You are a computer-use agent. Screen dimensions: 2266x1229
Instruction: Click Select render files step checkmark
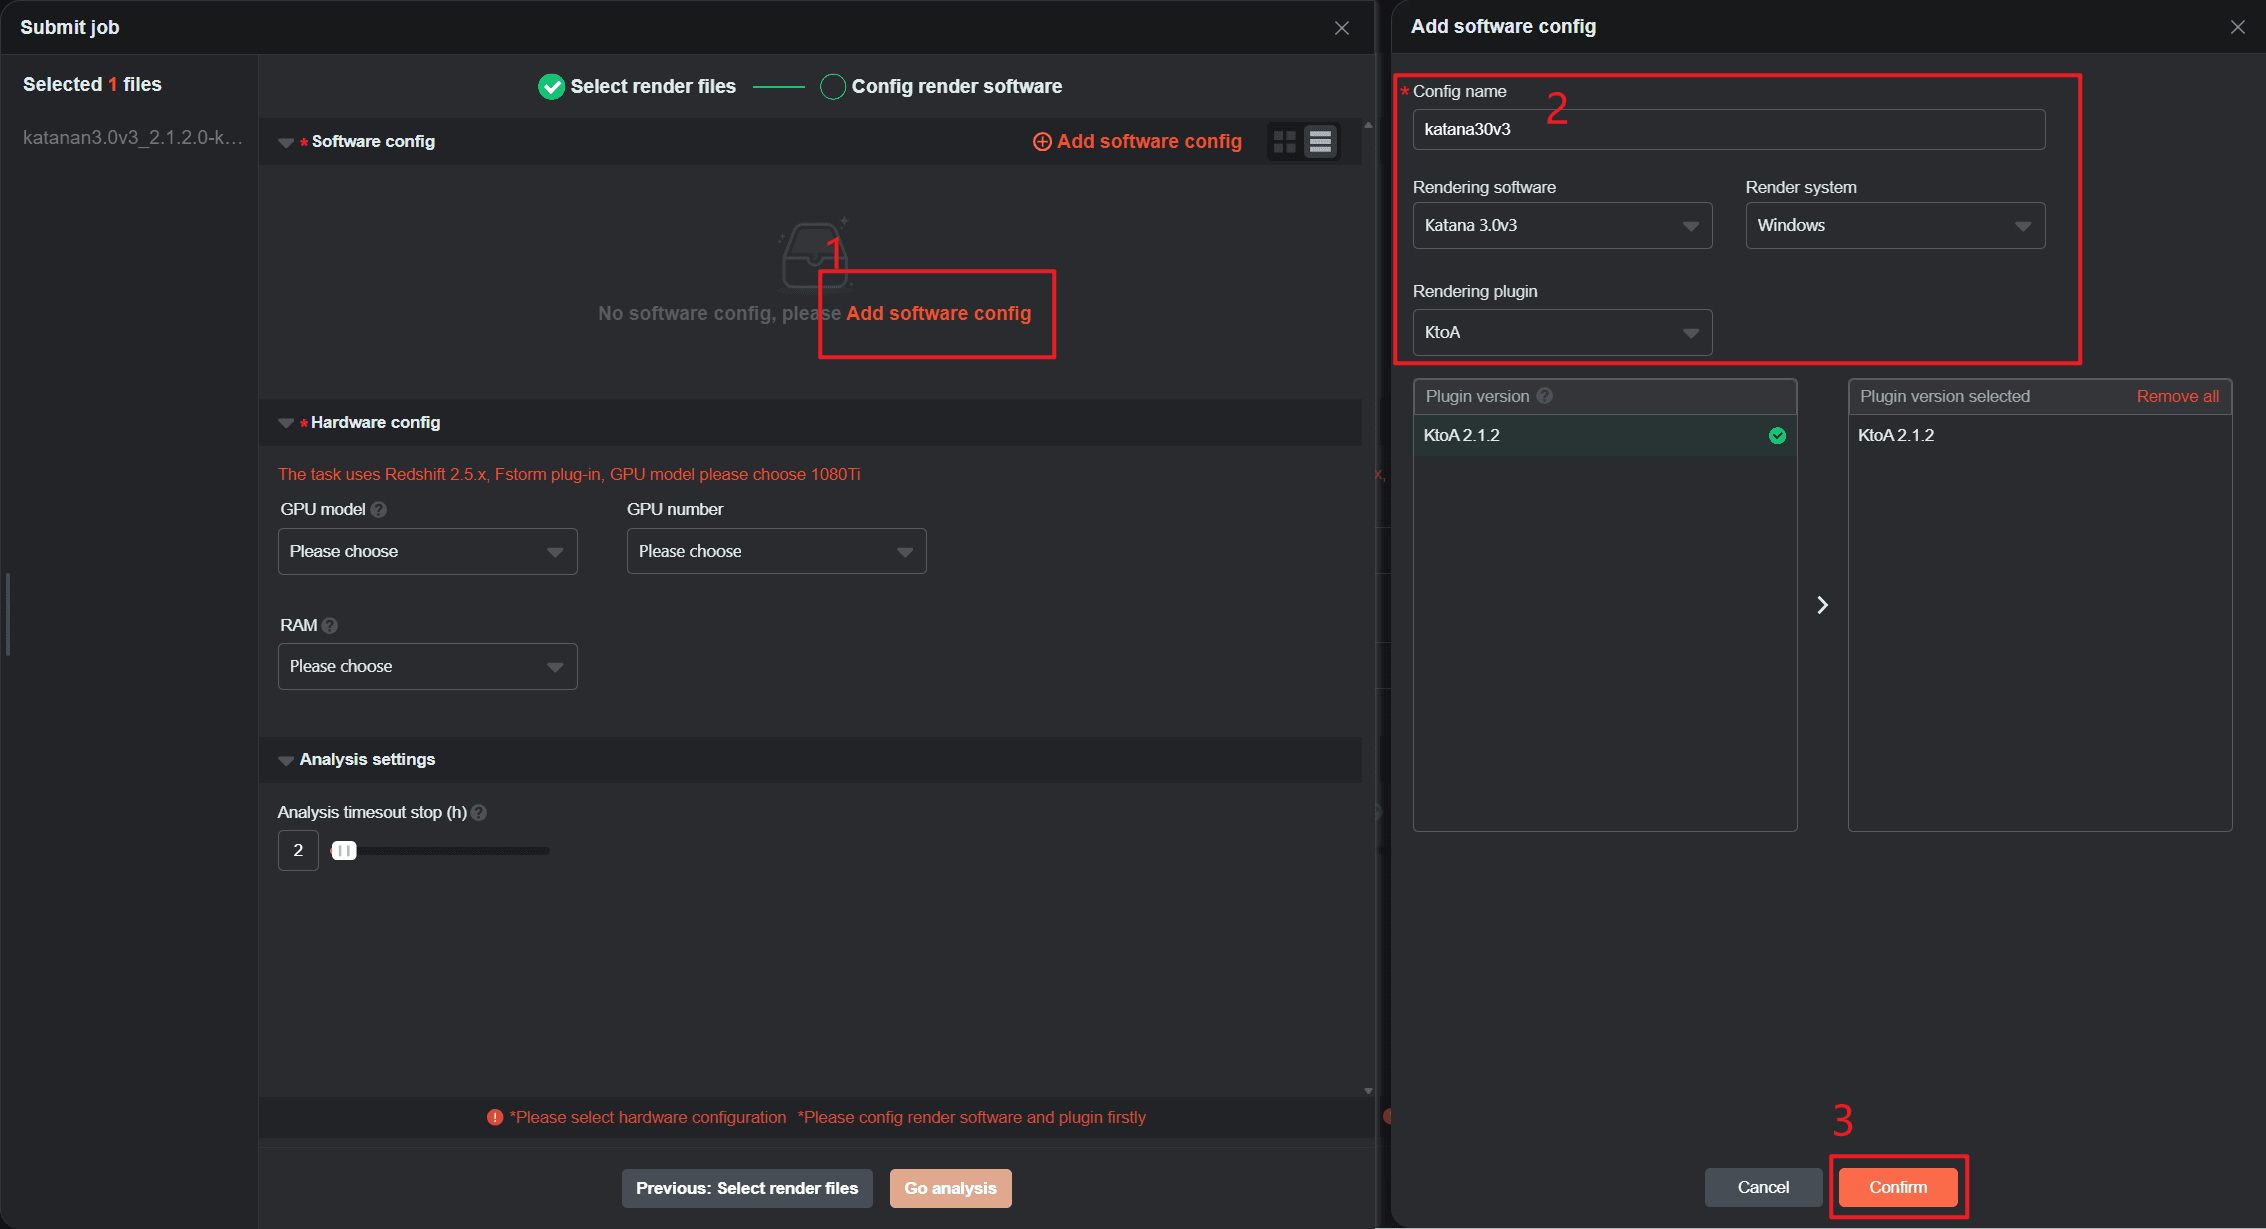click(x=551, y=87)
